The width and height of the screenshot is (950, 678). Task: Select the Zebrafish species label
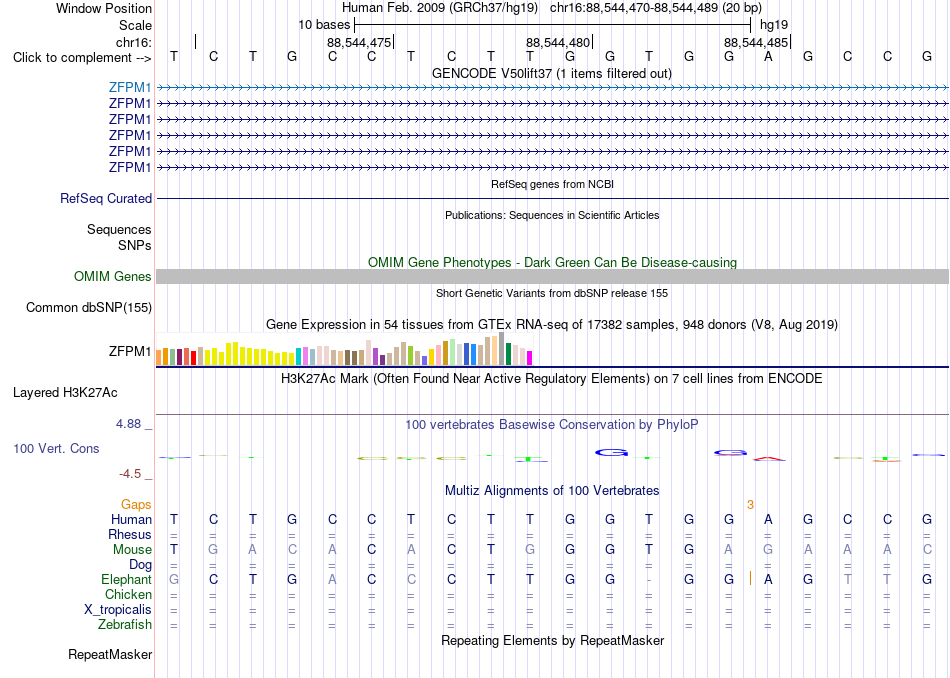click(x=125, y=624)
